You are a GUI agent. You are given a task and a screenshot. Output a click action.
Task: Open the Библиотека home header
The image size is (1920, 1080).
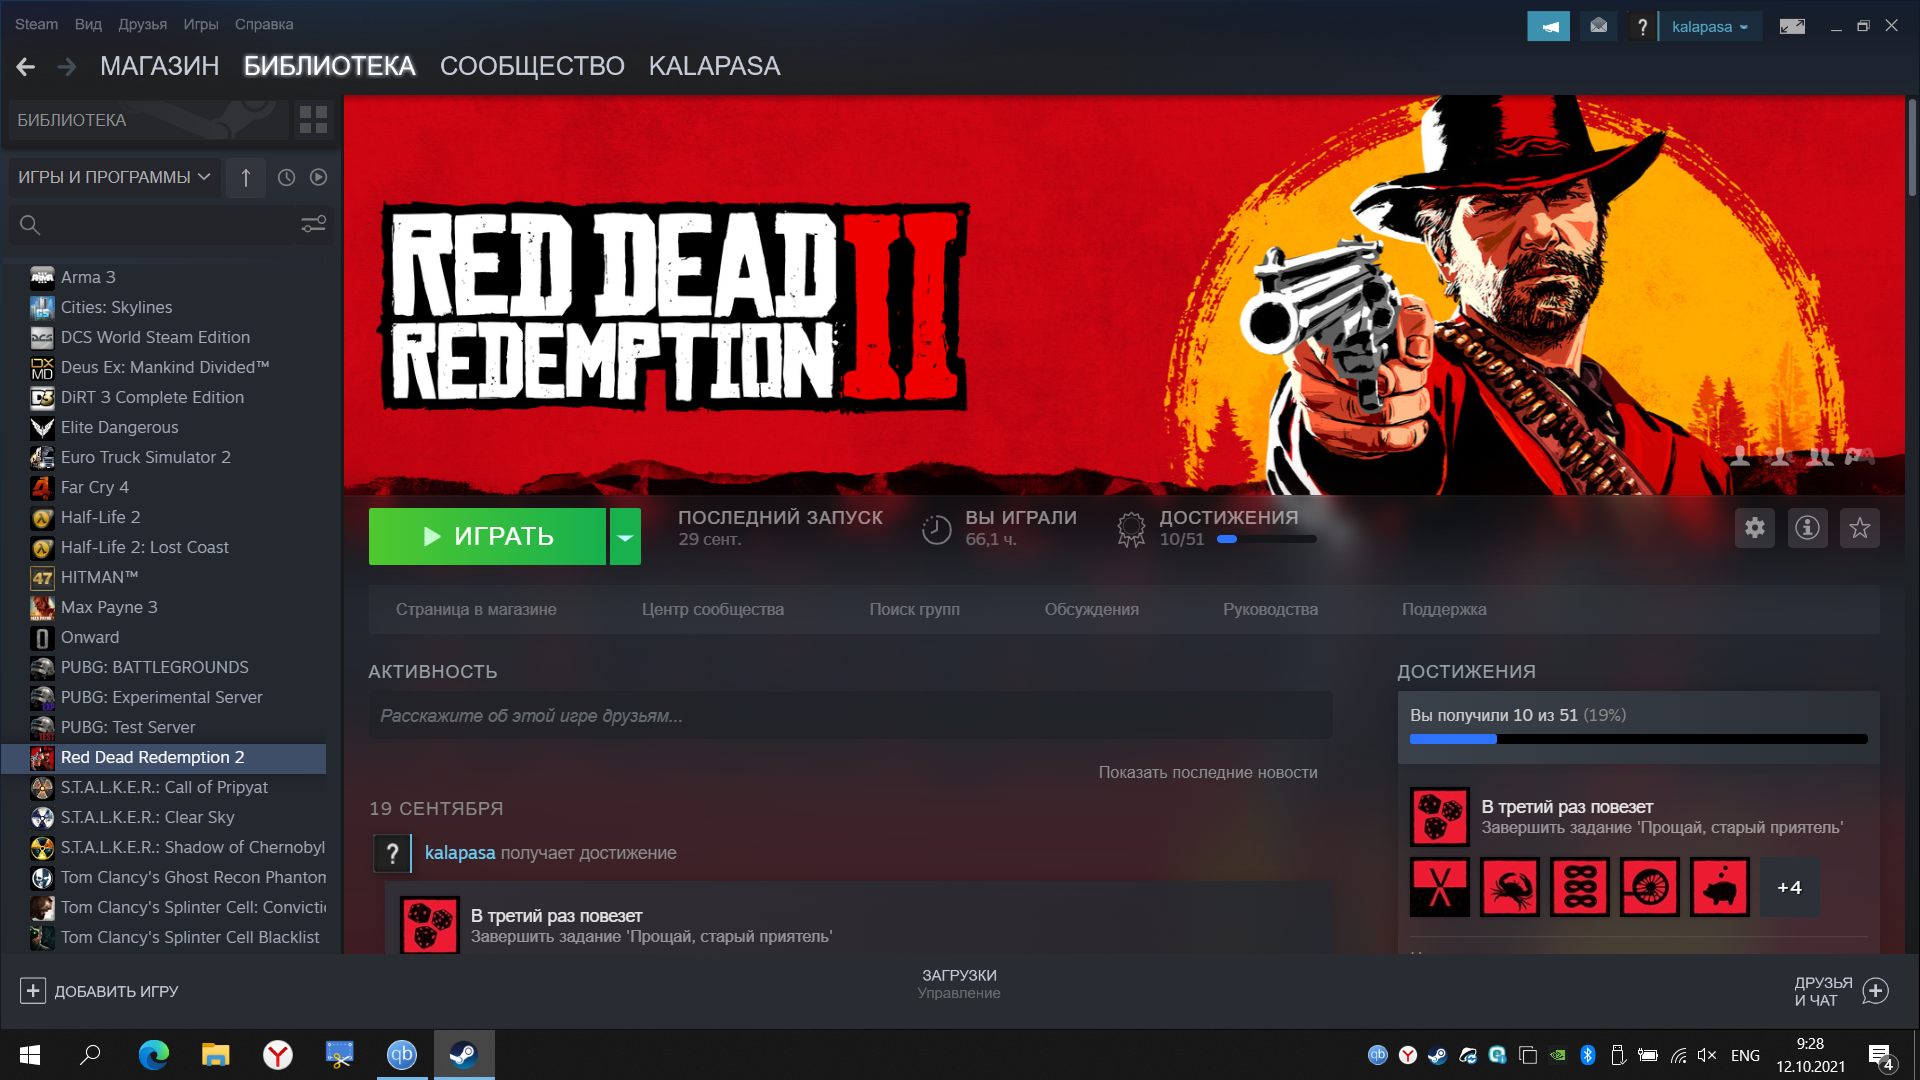tap(148, 120)
